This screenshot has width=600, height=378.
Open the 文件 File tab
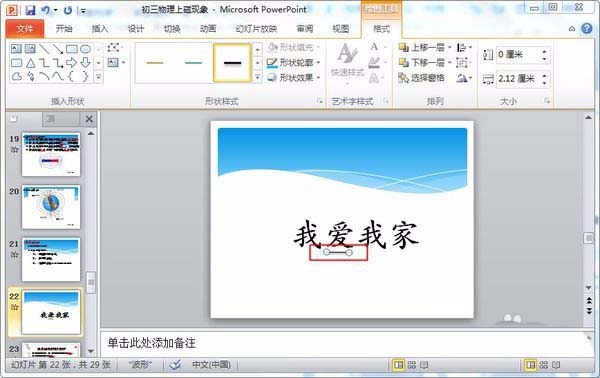pyautogui.click(x=25, y=29)
